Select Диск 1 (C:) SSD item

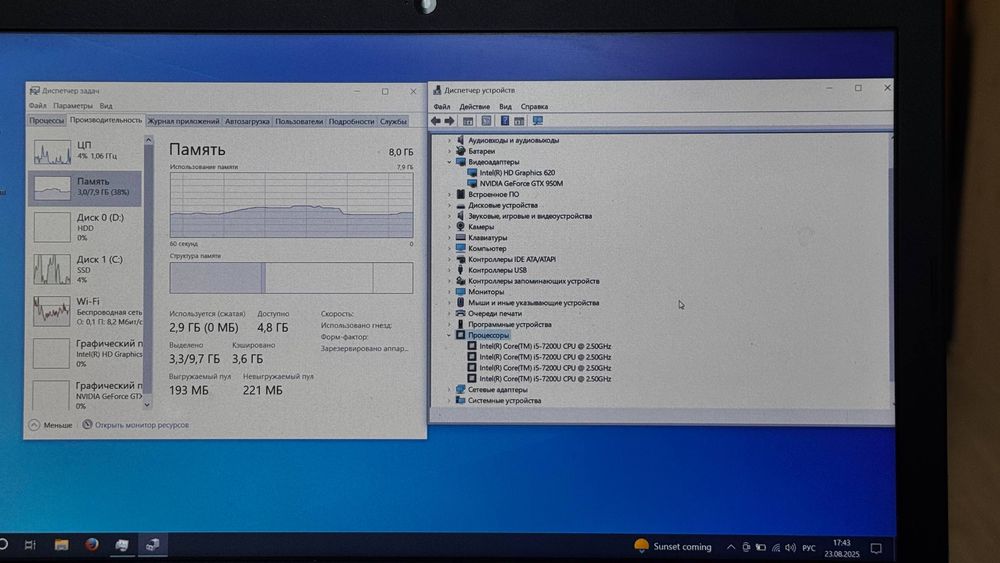tap(85, 269)
